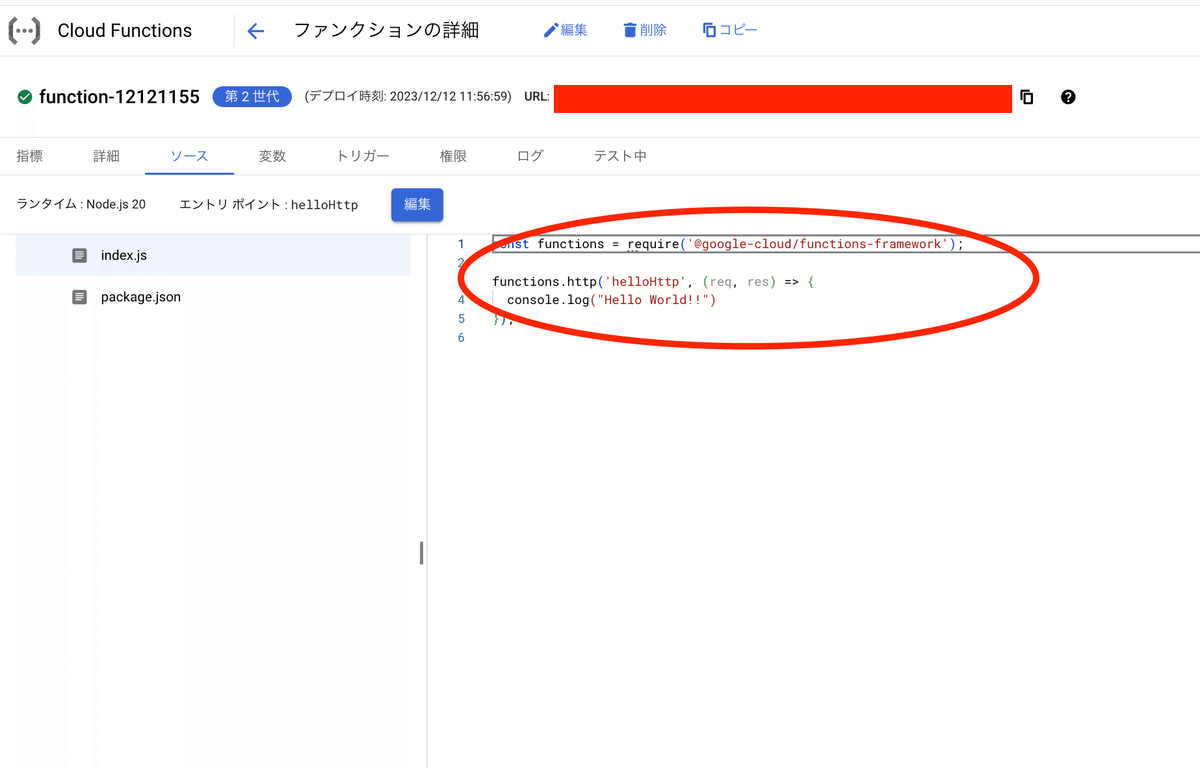Click the index.js file icon
The image size is (1200, 768).
pyautogui.click(x=80, y=255)
